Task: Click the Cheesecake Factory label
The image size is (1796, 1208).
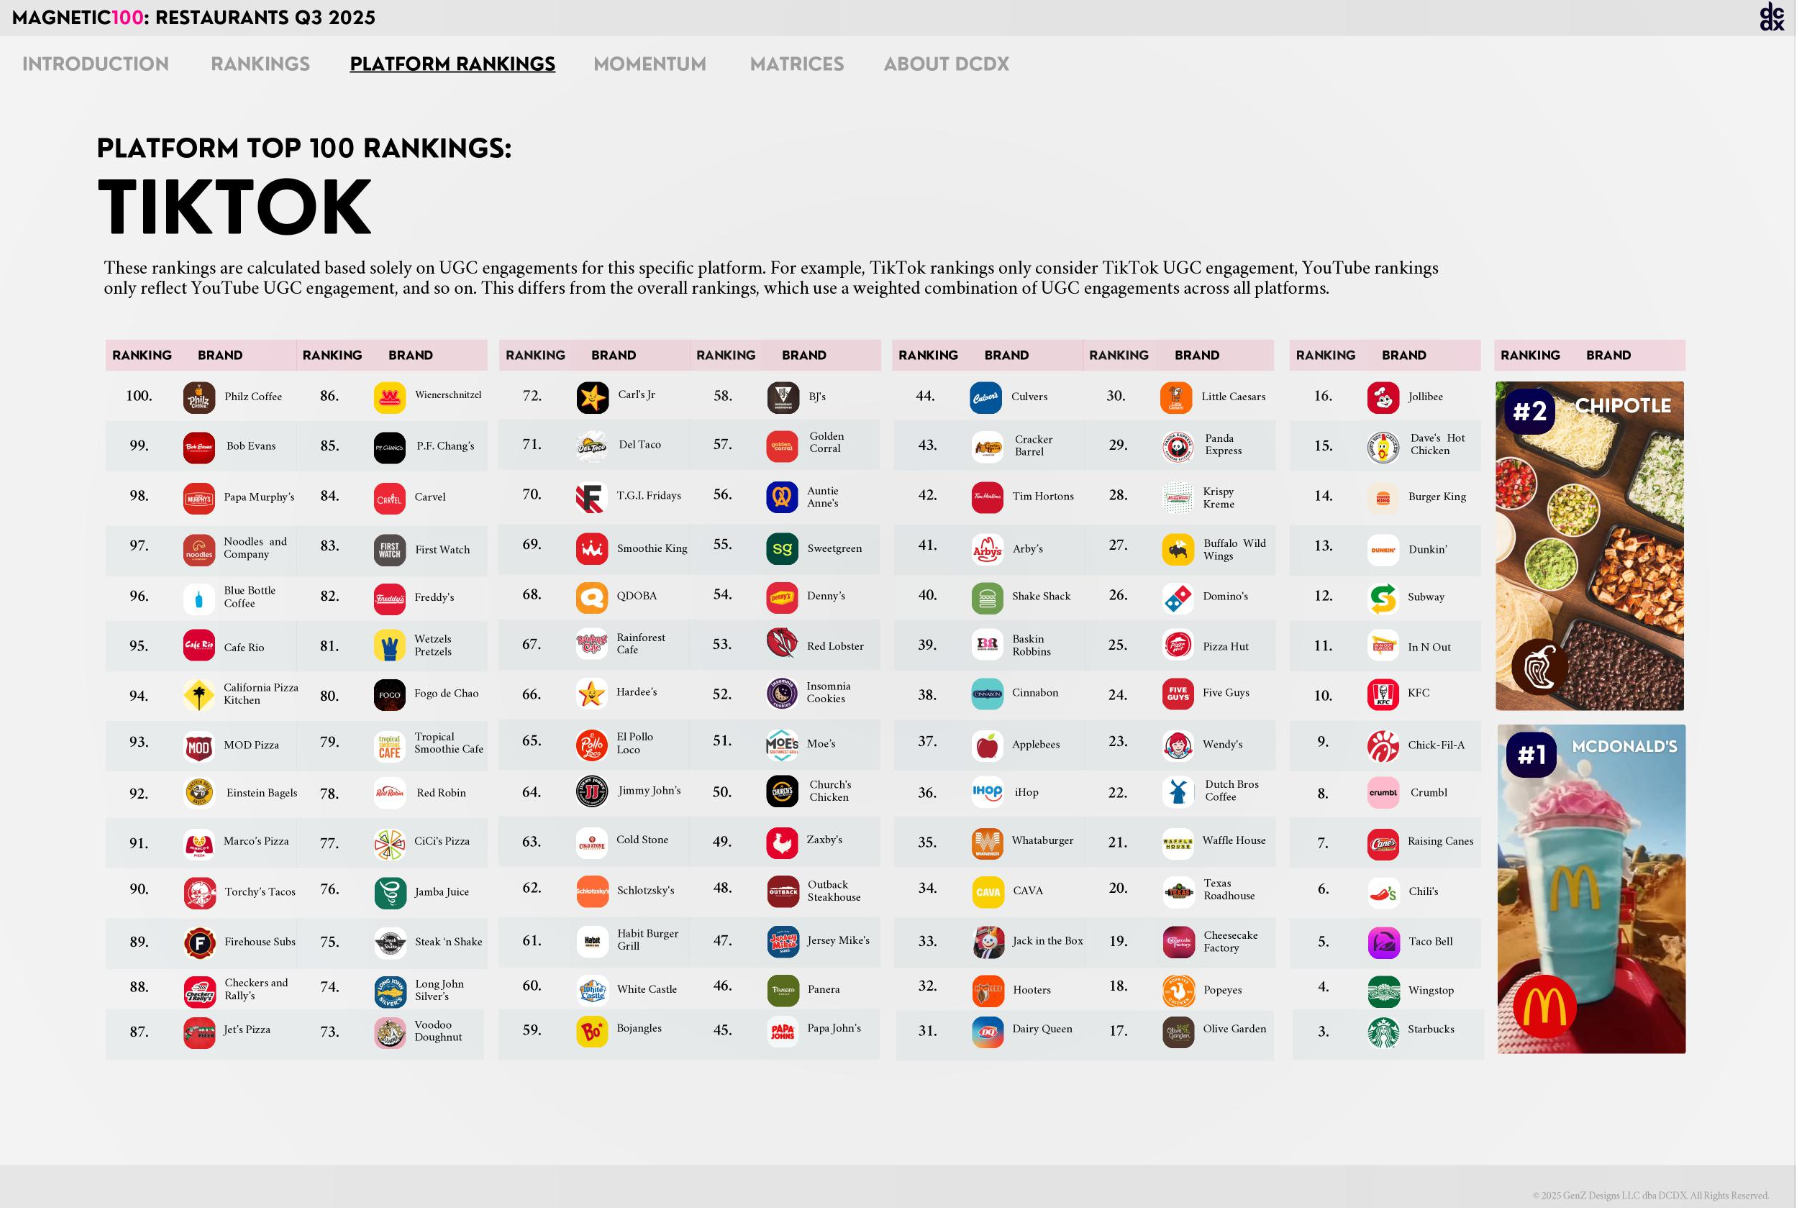Action: 1230,942
